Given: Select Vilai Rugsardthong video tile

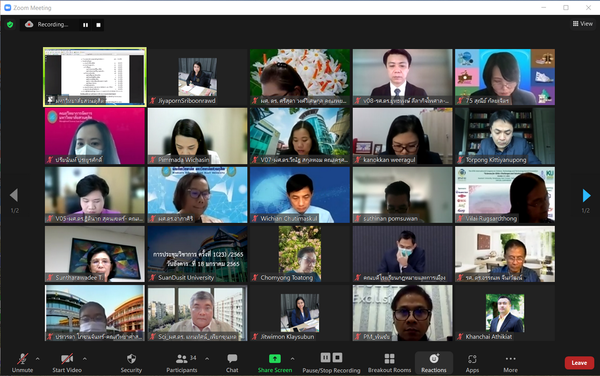Looking at the screenshot, I should tap(505, 195).
